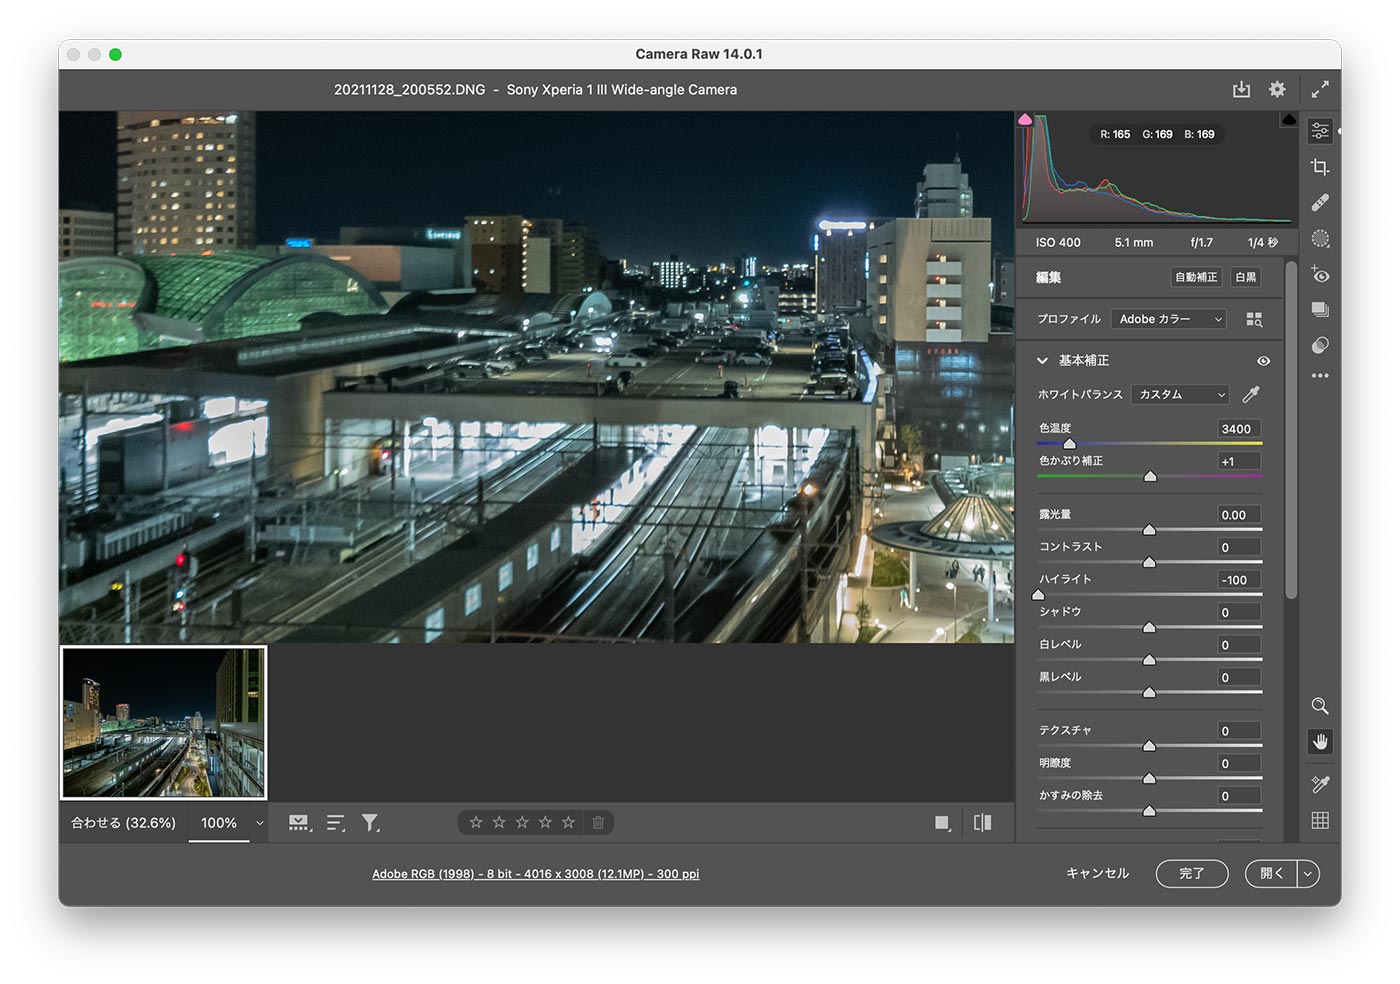Rate the image one star

pos(476,822)
